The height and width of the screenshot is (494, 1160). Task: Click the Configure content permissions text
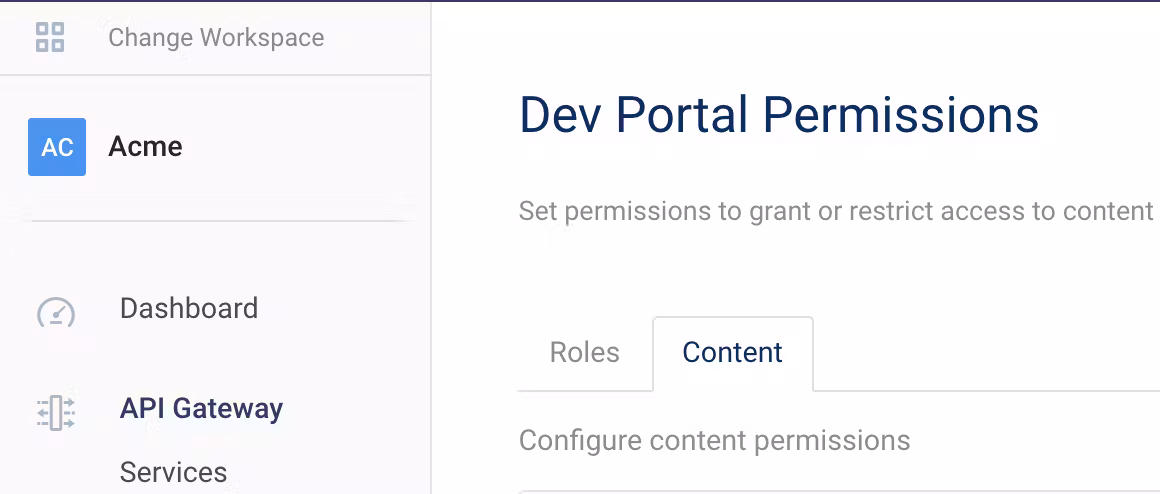click(714, 441)
